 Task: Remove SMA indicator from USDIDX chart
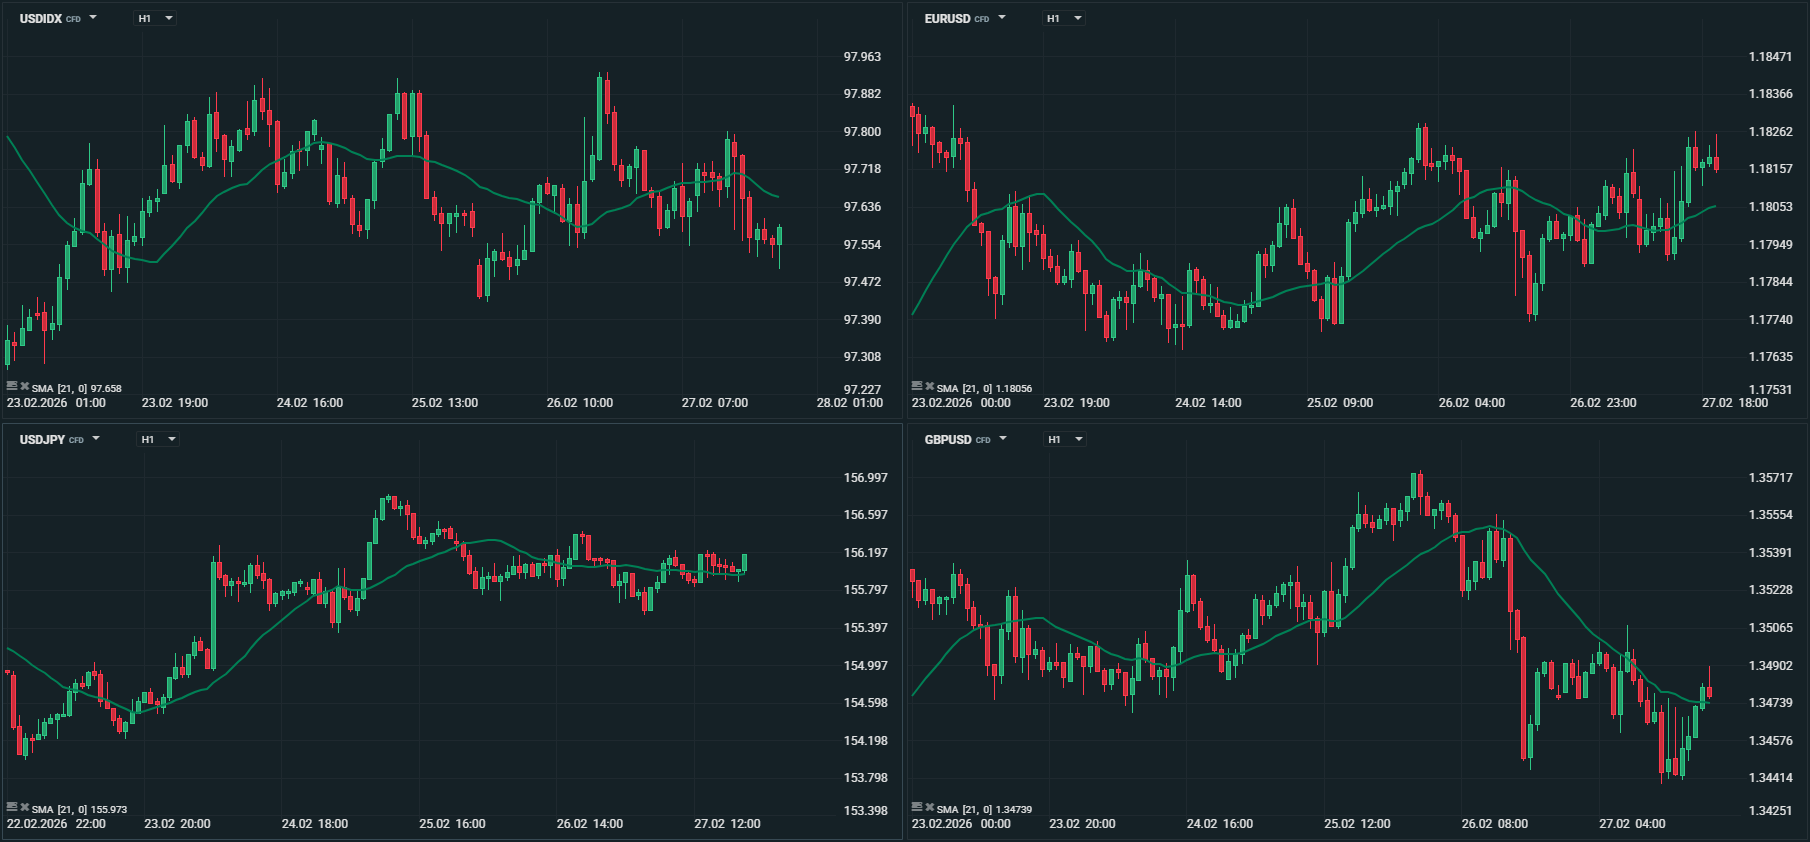(x=24, y=386)
